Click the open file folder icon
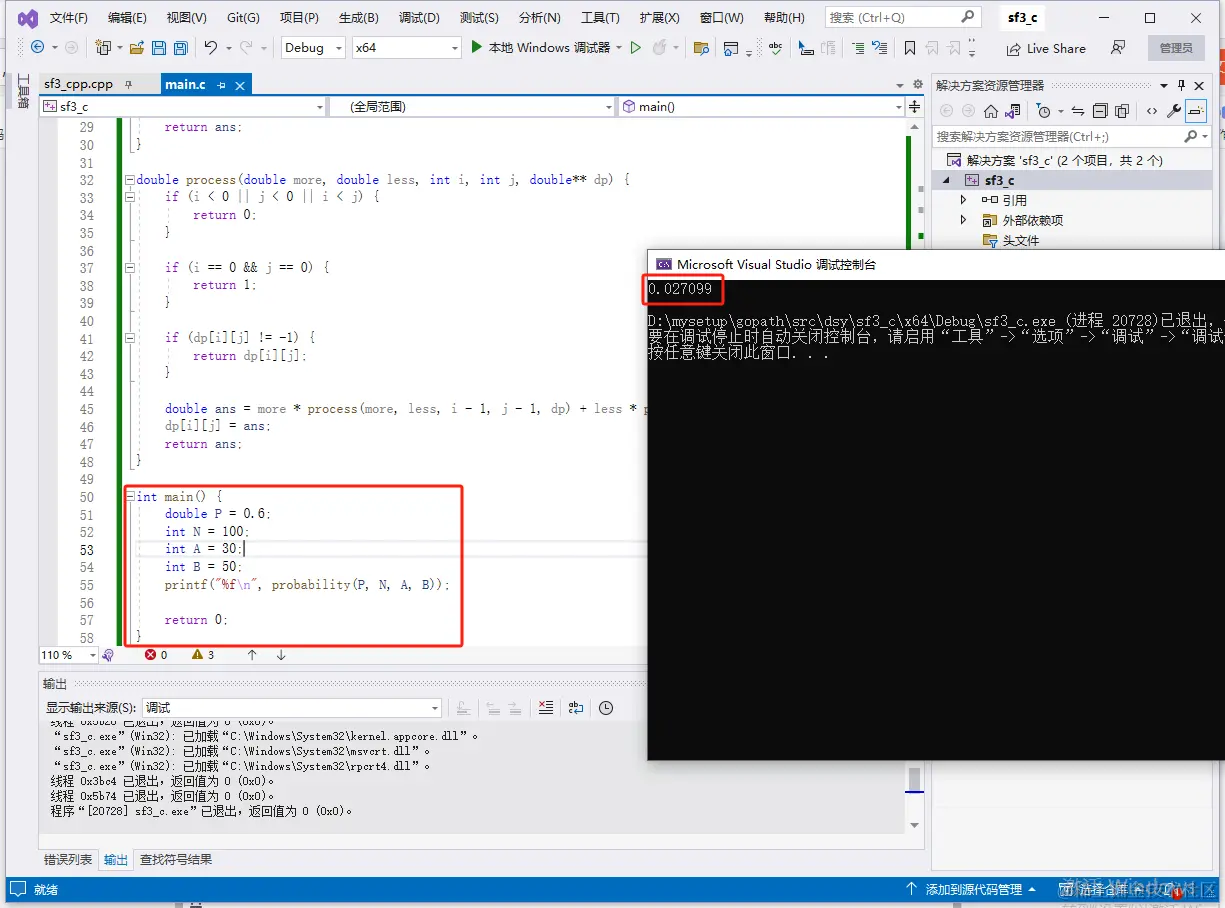This screenshot has height=908, width=1225. 137,47
